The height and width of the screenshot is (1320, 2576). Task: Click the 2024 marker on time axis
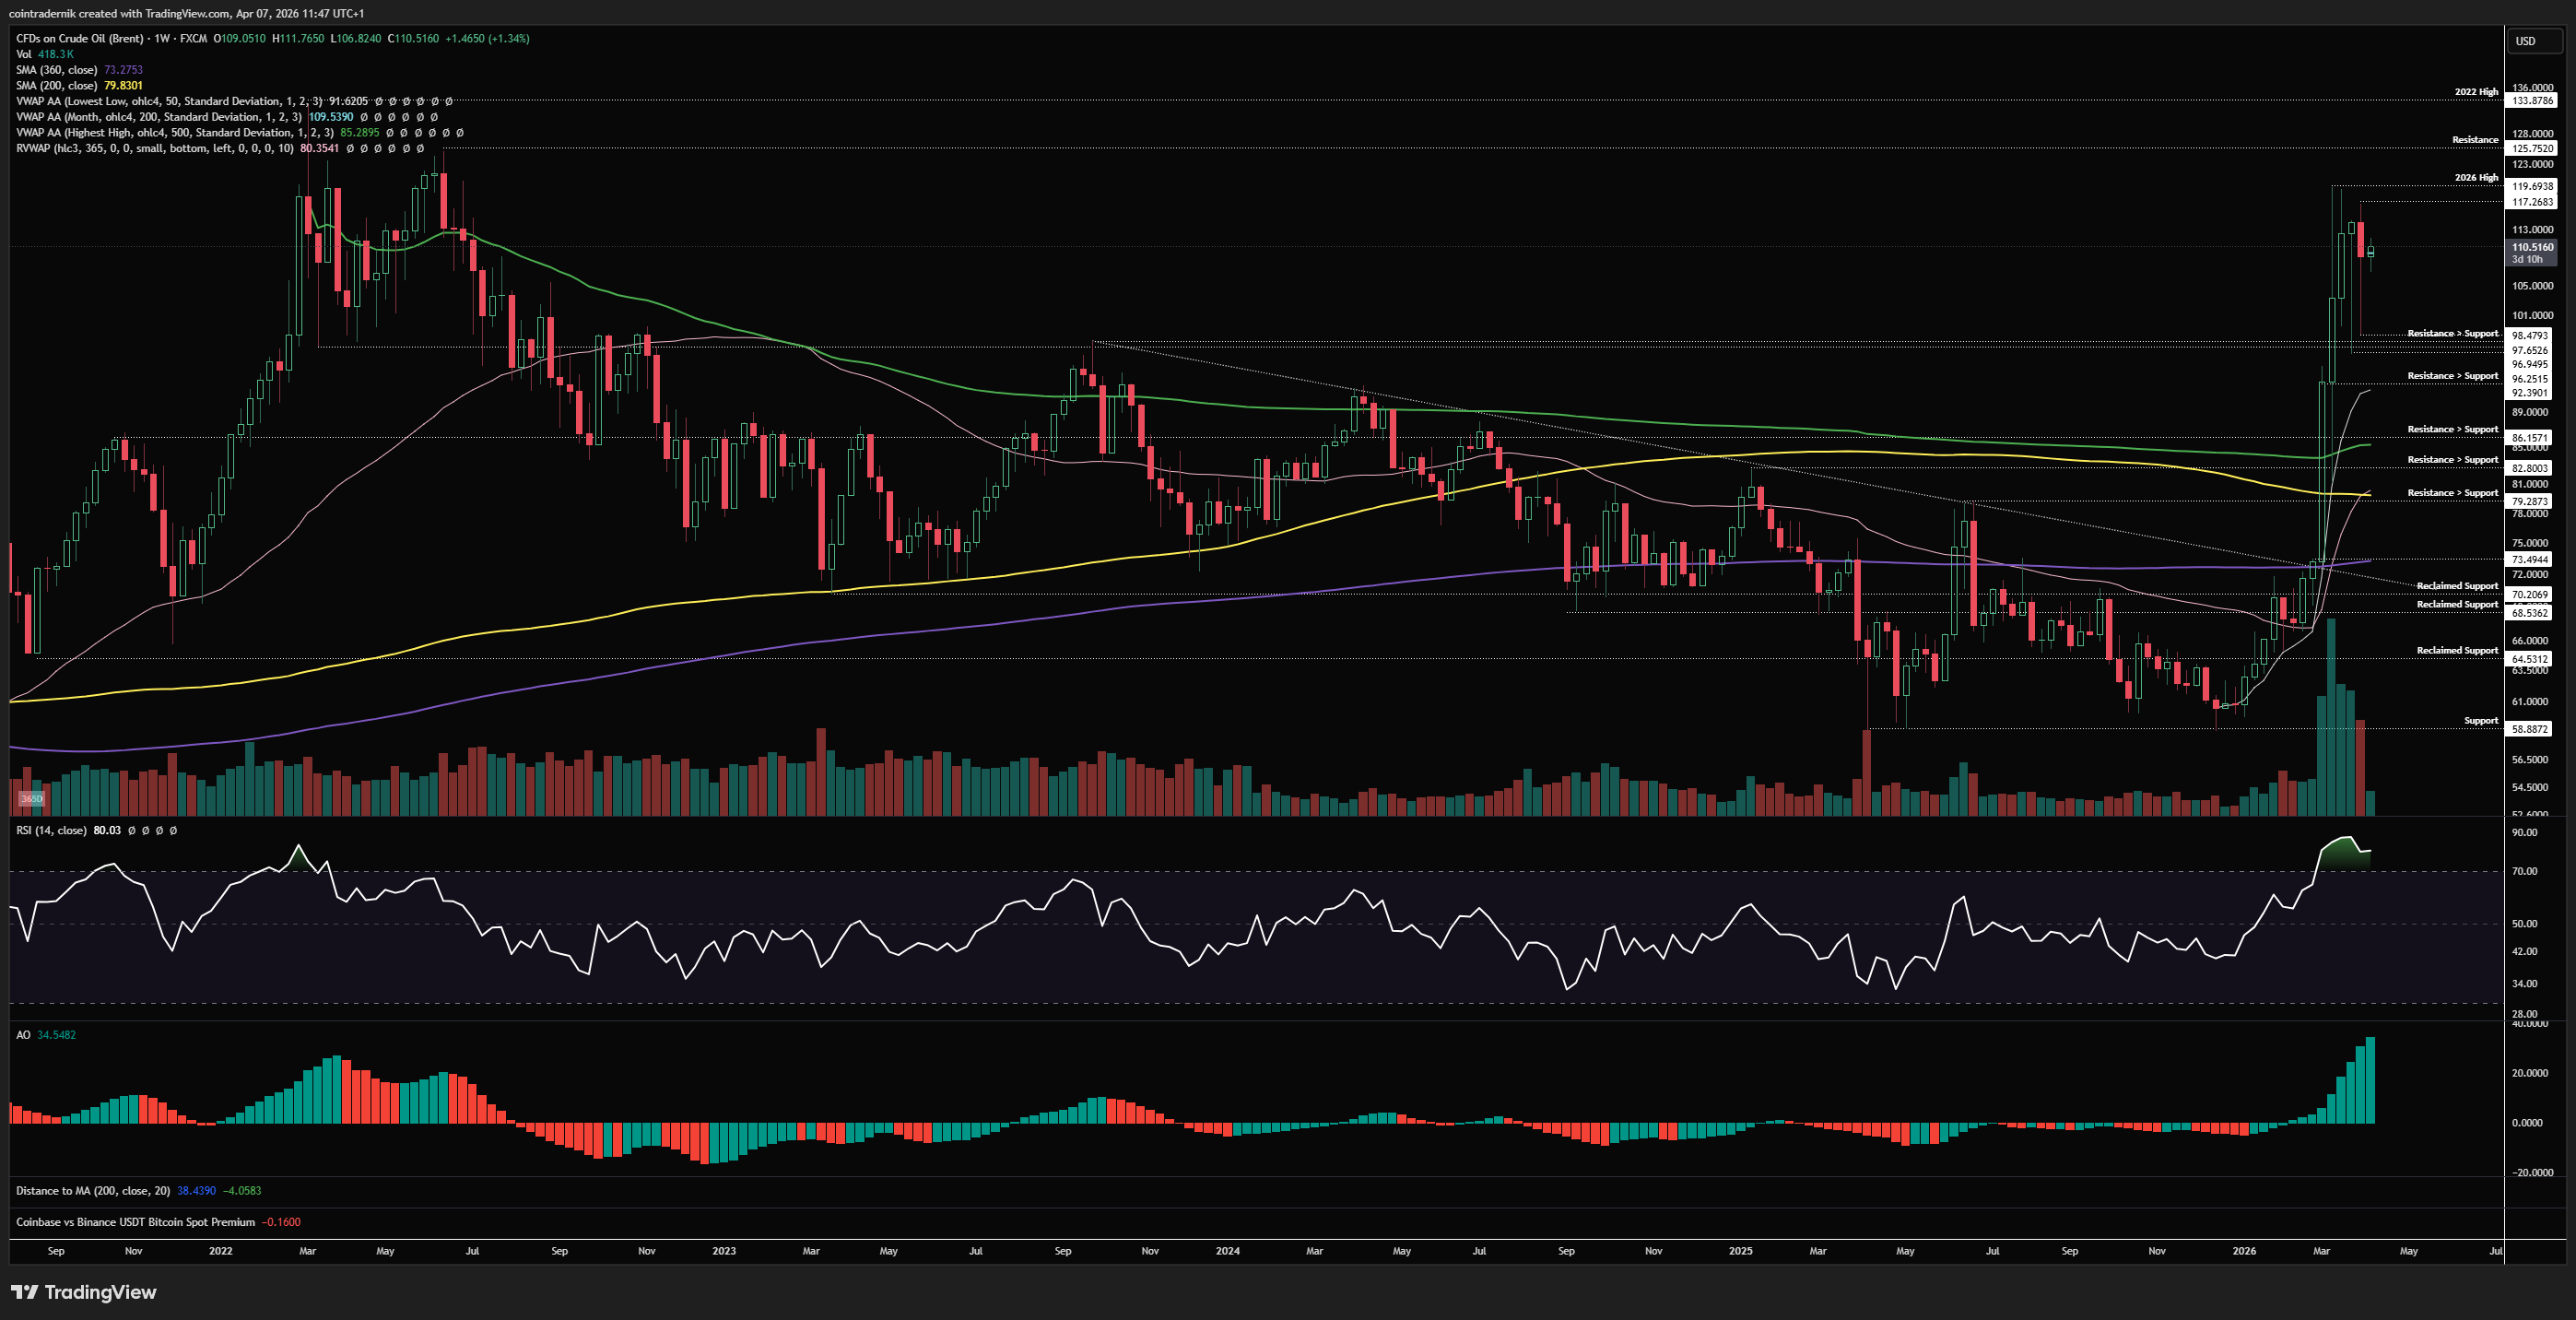(1227, 1251)
